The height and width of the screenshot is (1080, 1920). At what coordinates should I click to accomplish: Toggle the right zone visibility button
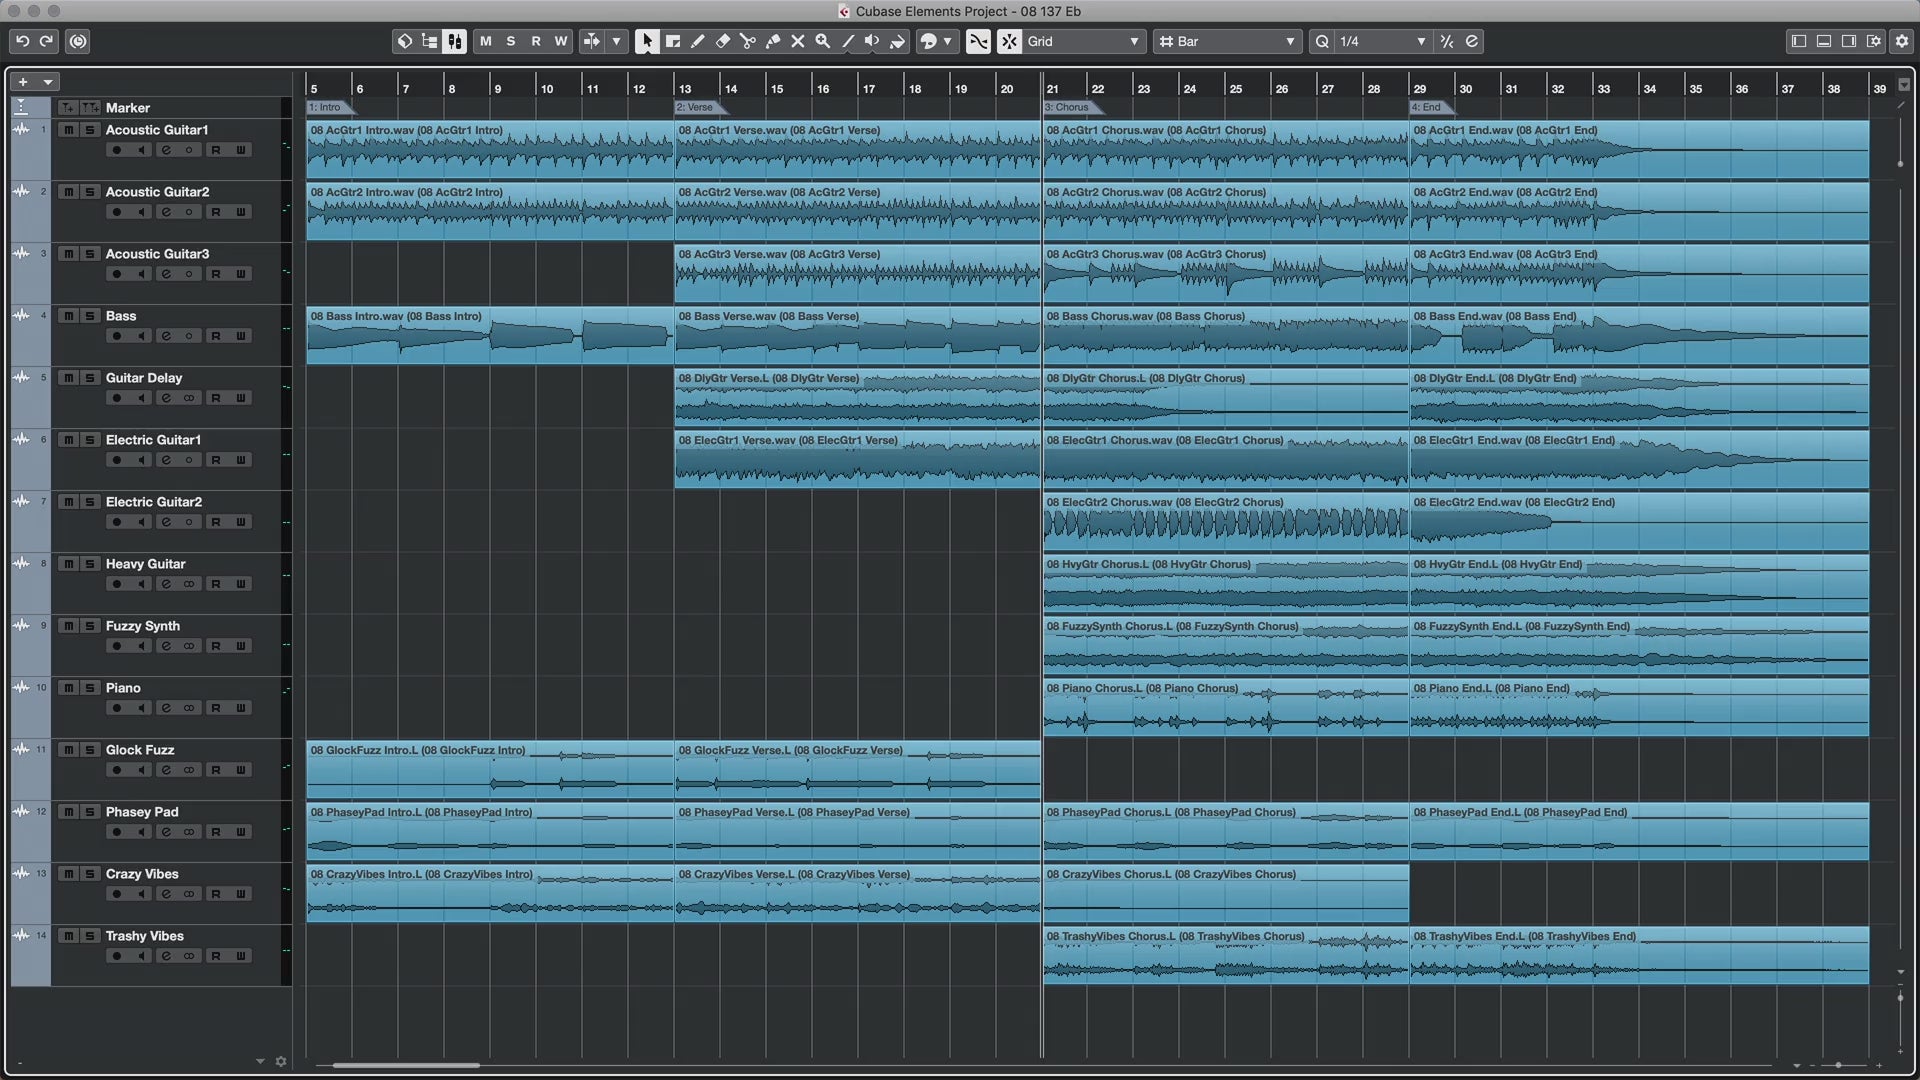1849,41
